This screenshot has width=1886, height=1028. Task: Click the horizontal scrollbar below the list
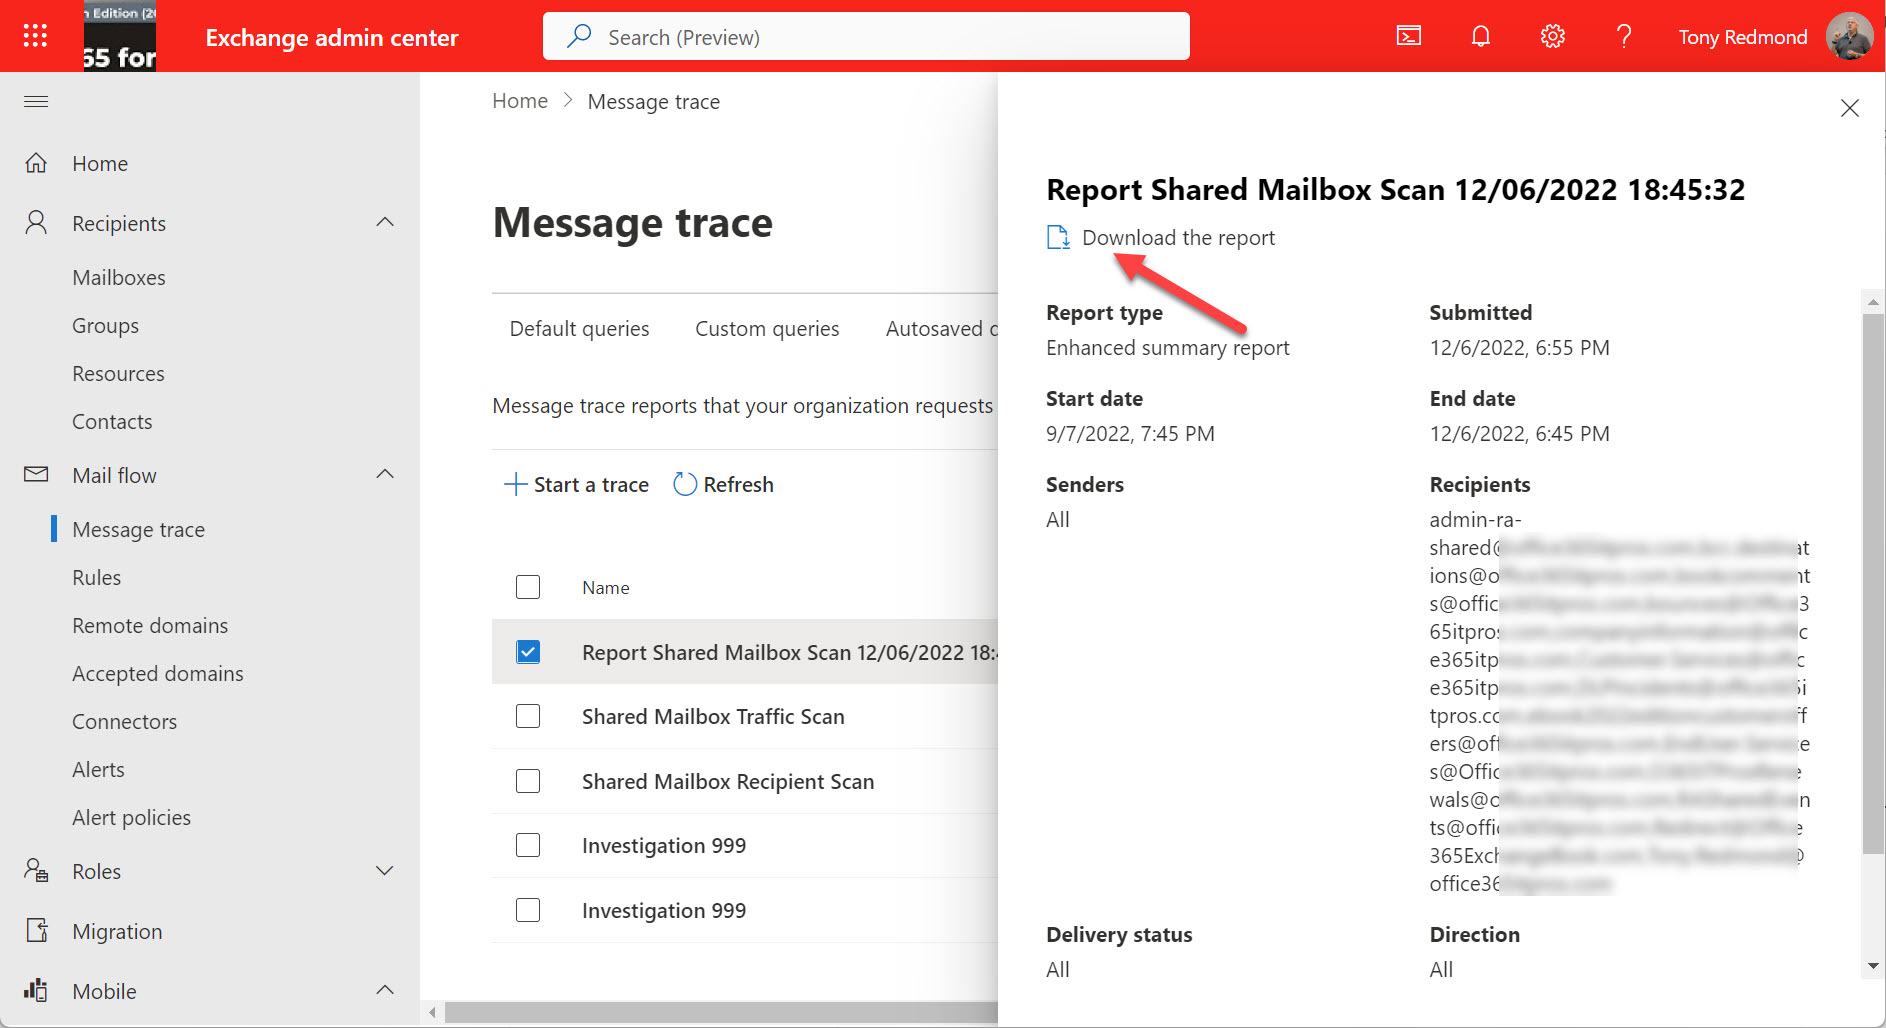point(720,1012)
